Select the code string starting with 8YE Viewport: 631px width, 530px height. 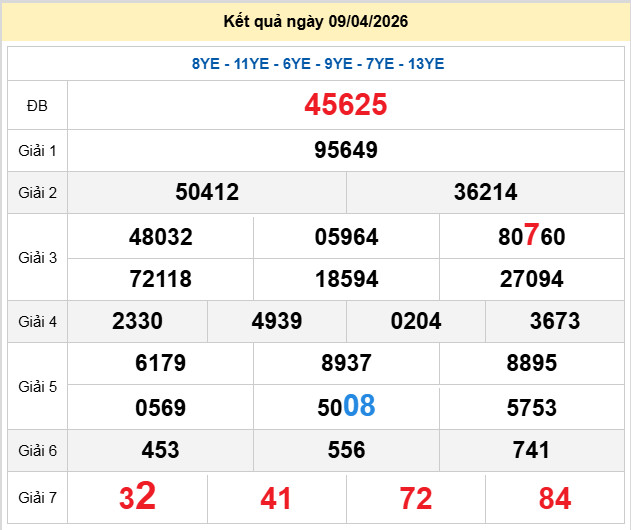click(317, 64)
